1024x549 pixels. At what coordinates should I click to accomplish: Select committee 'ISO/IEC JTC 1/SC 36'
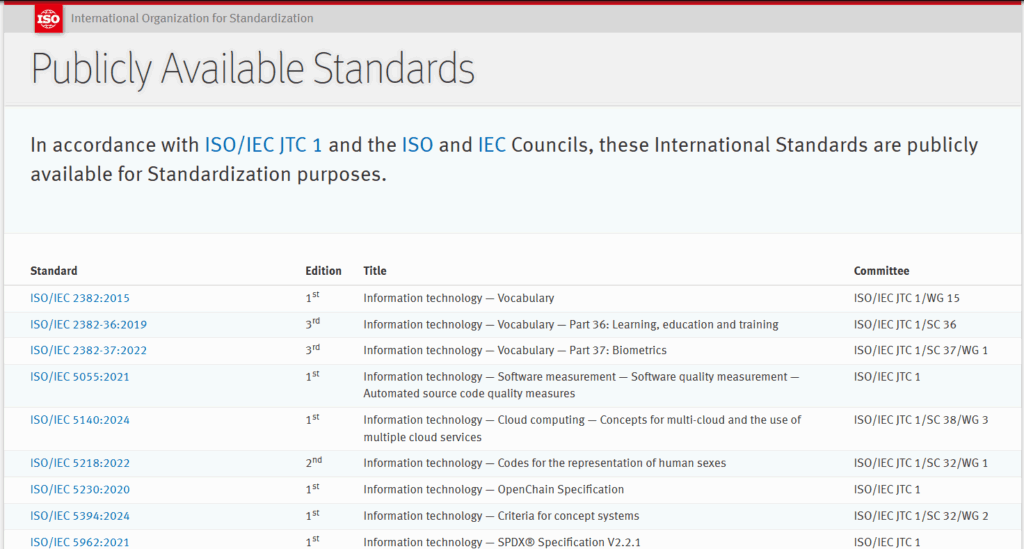(x=904, y=324)
